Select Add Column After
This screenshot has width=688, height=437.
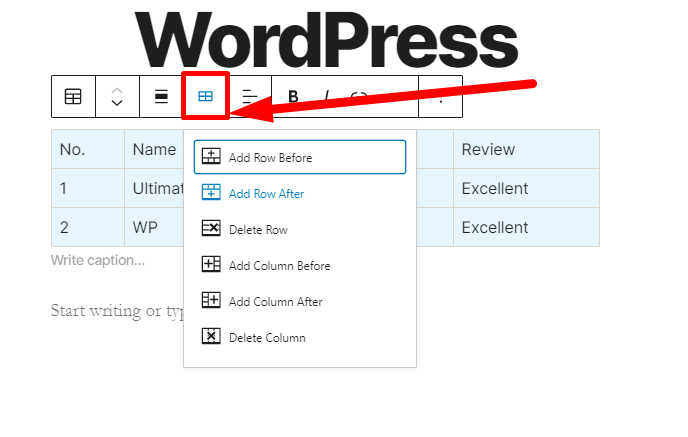click(300, 301)
